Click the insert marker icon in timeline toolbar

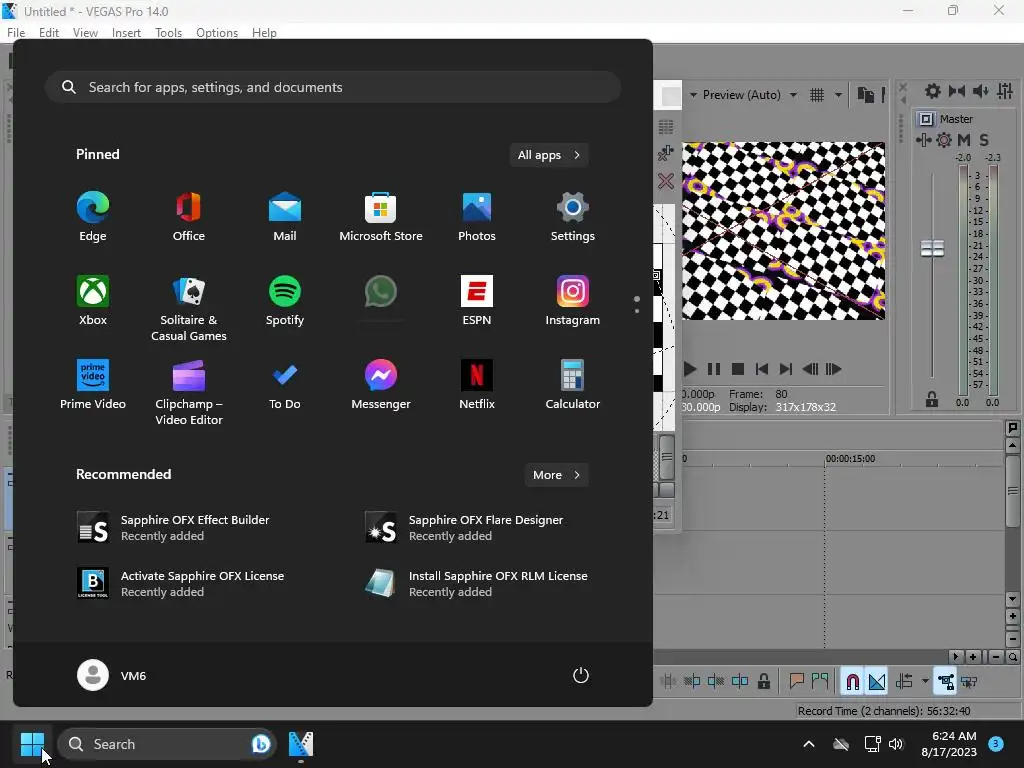(796, 682)
